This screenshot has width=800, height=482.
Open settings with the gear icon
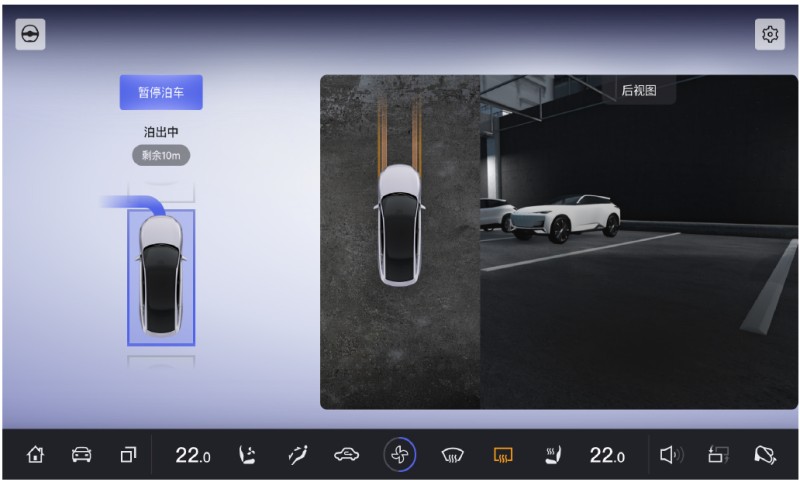point(769,34)
